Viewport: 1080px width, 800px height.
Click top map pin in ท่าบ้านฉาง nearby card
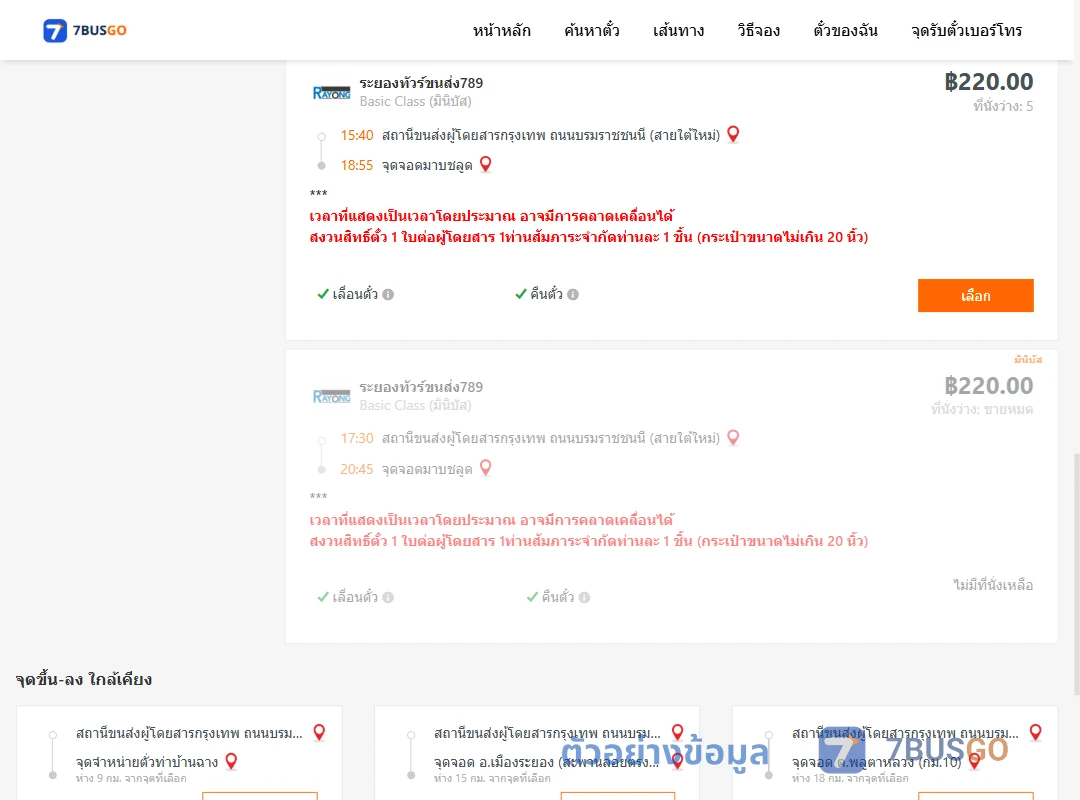pyautogui.click(x=319, y=732)
